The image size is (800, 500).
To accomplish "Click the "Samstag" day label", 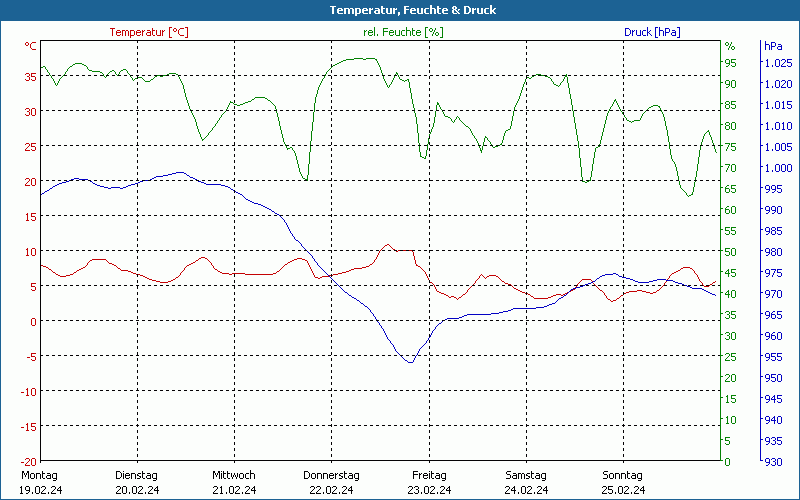I will point(526,475).
